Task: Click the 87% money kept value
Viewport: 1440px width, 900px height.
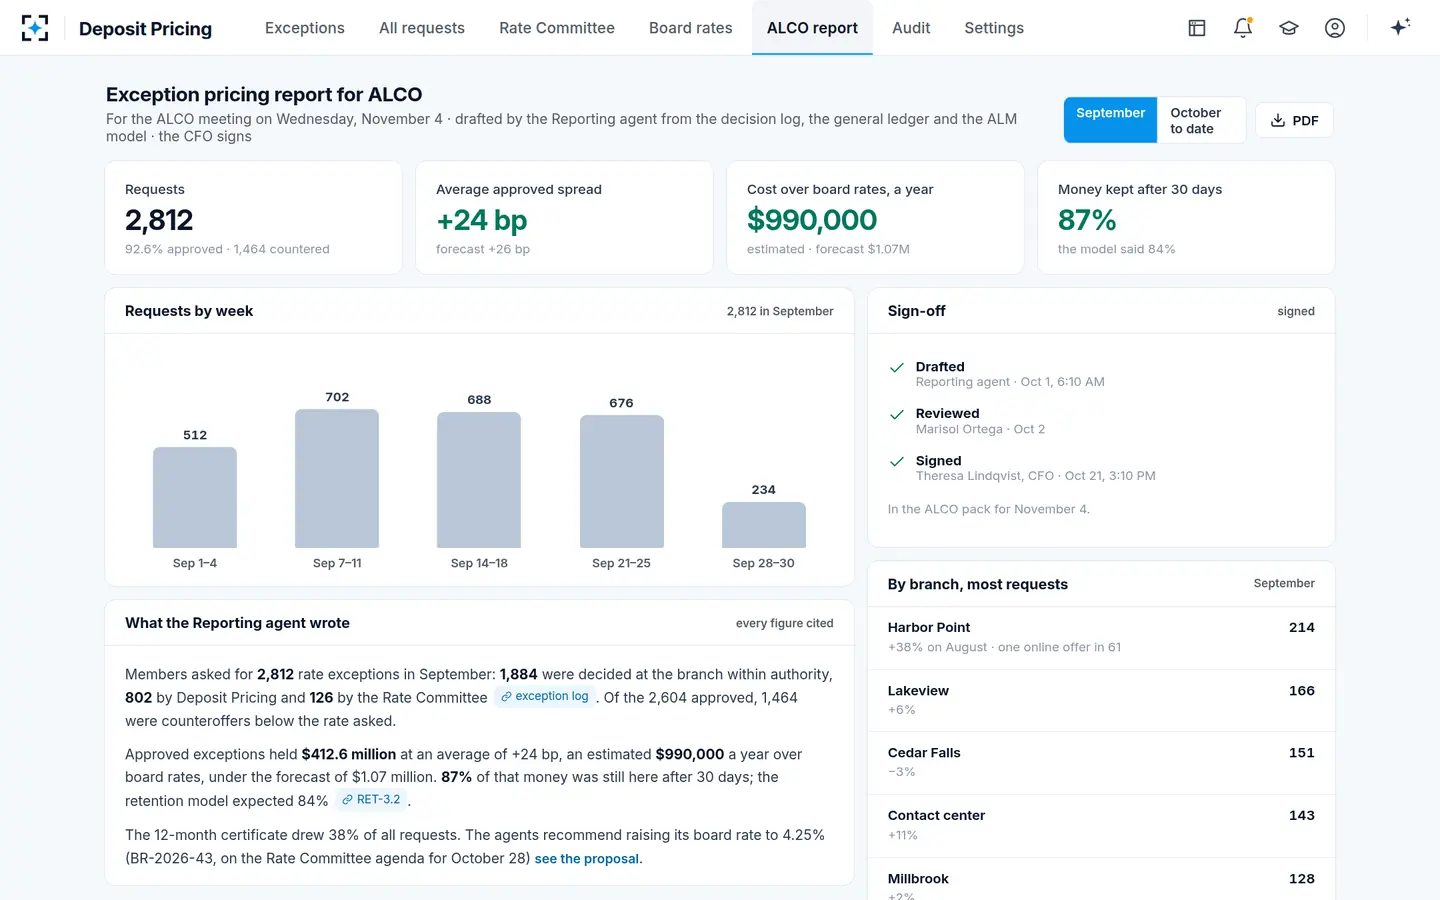Action: tap(1087, 220)
